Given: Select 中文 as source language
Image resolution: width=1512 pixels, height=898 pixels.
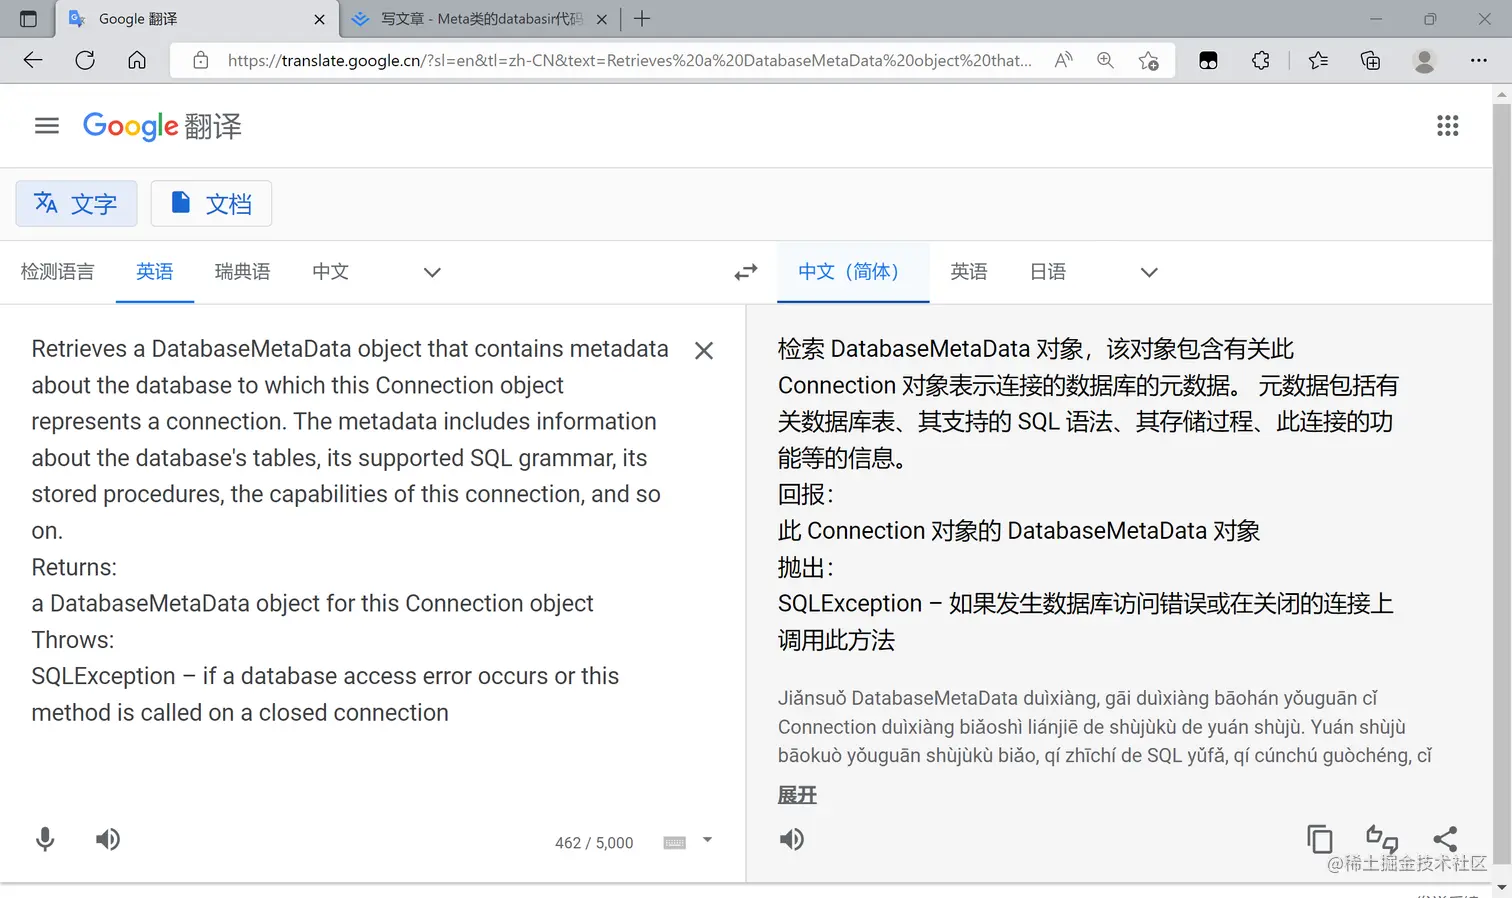Looking at the screenshot, I should coord(331,272).
